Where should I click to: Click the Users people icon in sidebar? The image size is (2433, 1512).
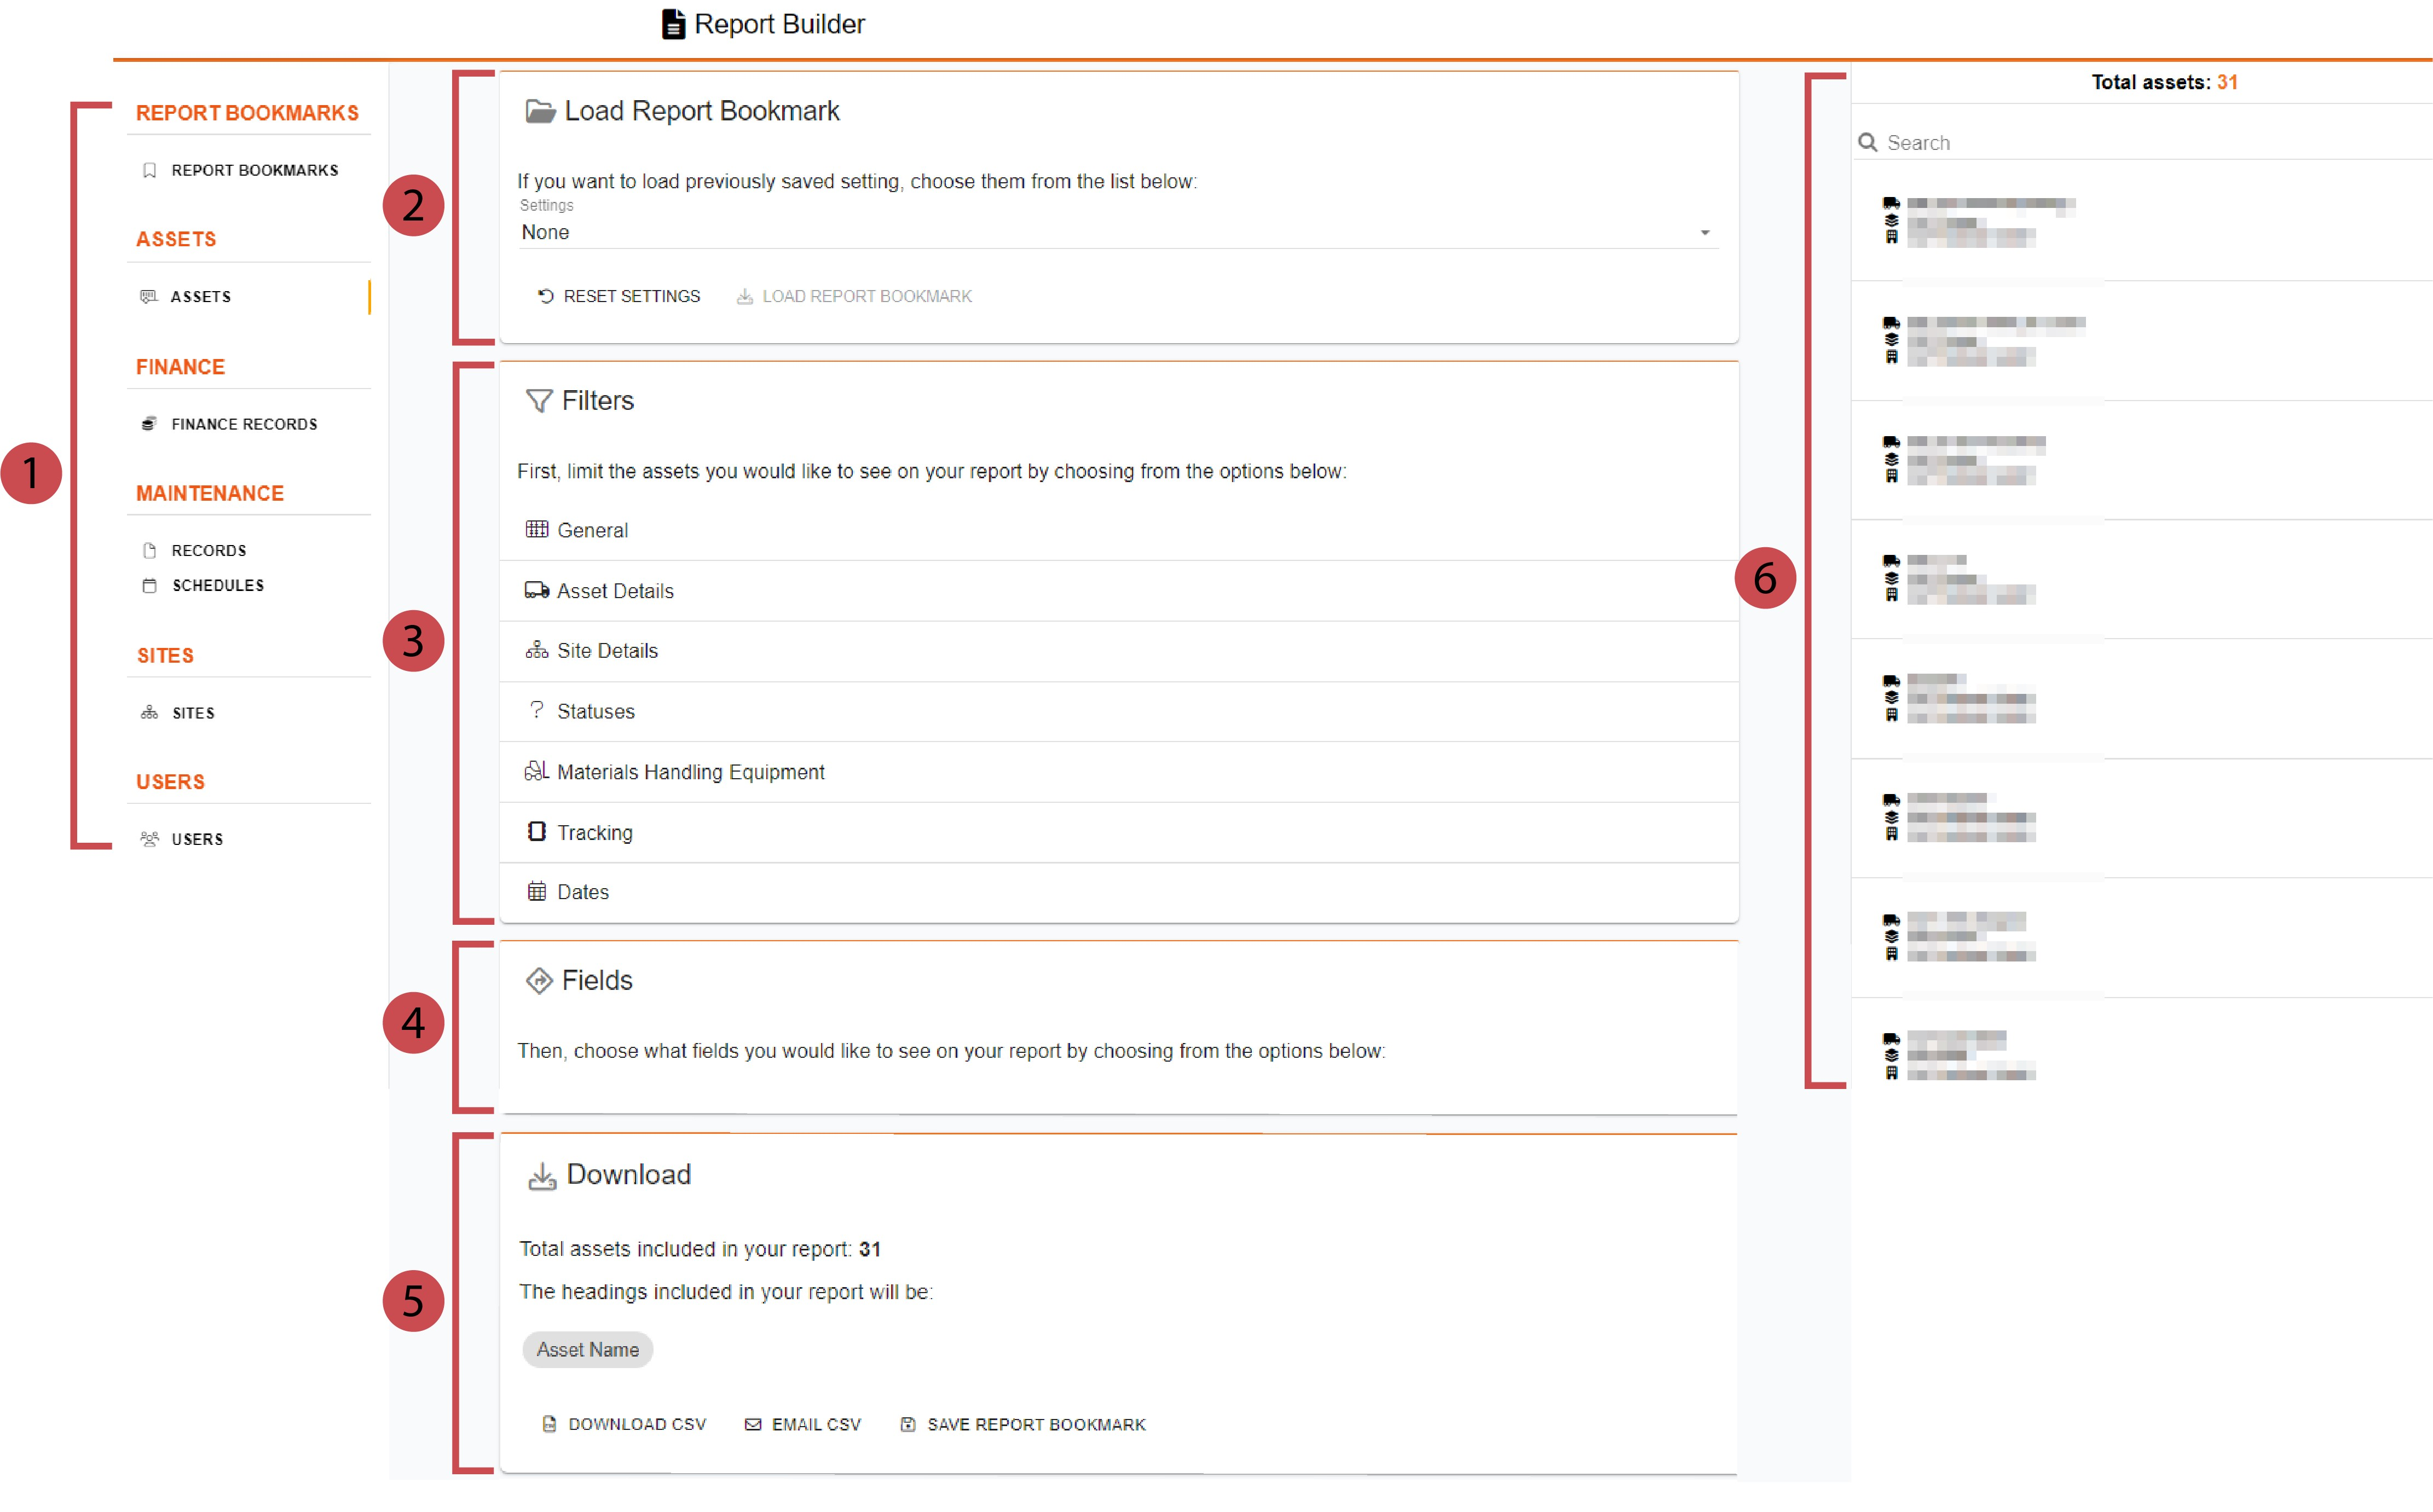pyautogui.click(x=149, y=839)
